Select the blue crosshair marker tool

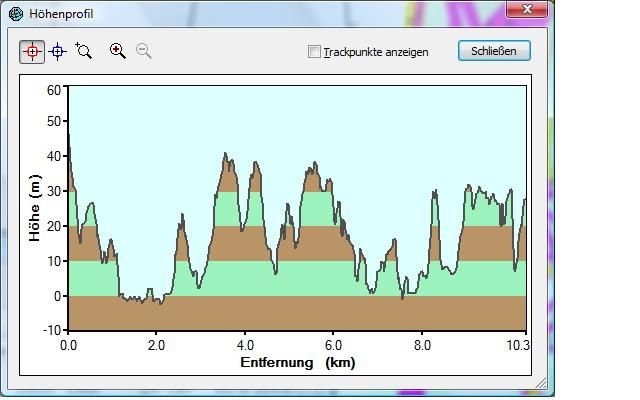click(x=58, y=51)
